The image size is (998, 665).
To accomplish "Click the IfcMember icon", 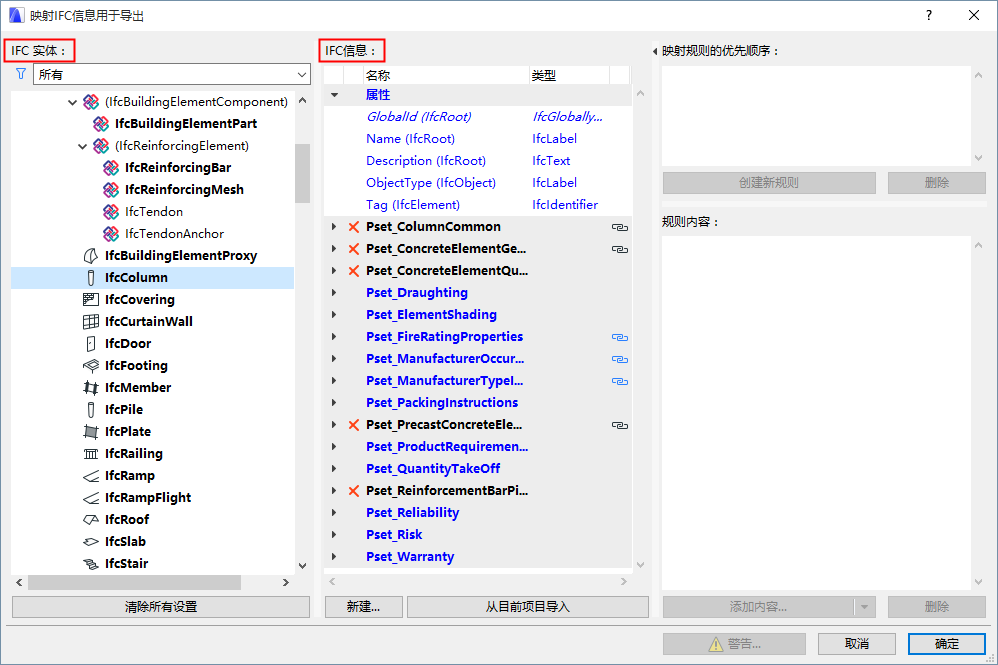I will click(91, 388).
